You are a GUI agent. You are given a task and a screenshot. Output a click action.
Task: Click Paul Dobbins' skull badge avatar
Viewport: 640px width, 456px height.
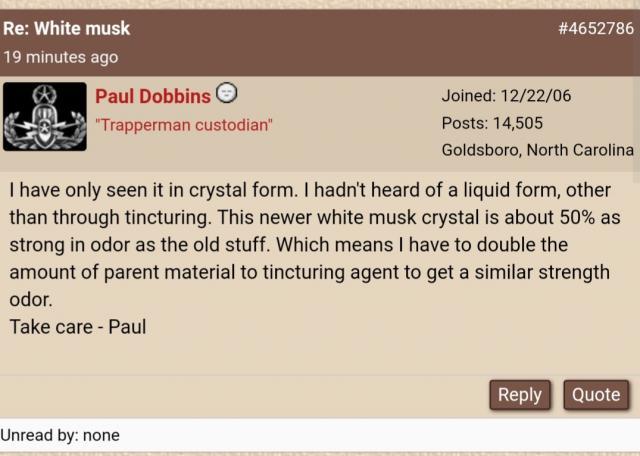45,117
